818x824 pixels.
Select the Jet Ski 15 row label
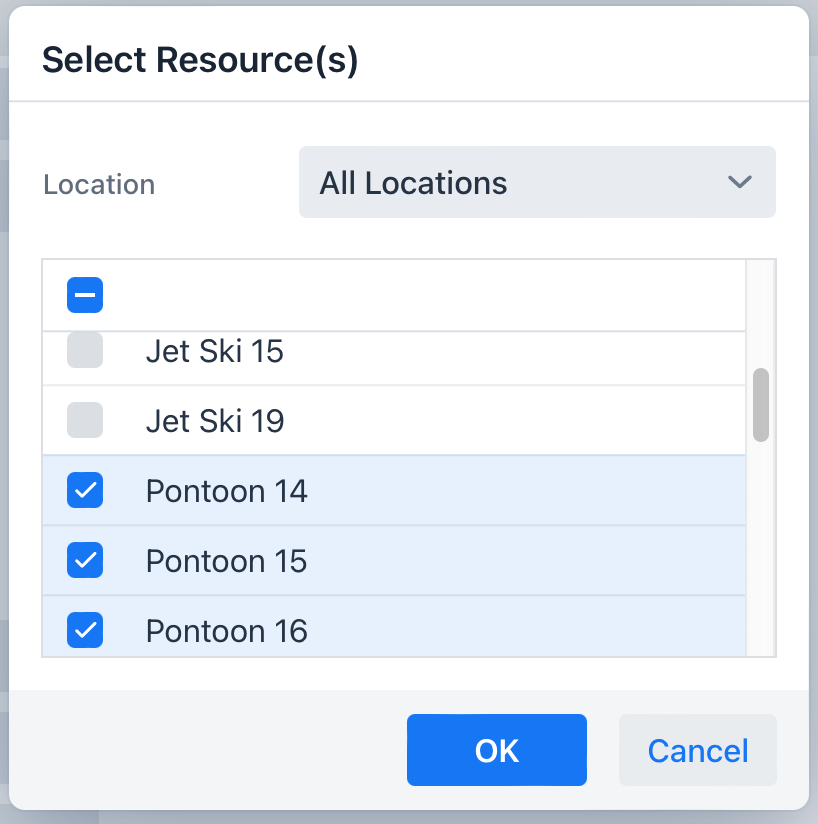click(x=214, y=351)
